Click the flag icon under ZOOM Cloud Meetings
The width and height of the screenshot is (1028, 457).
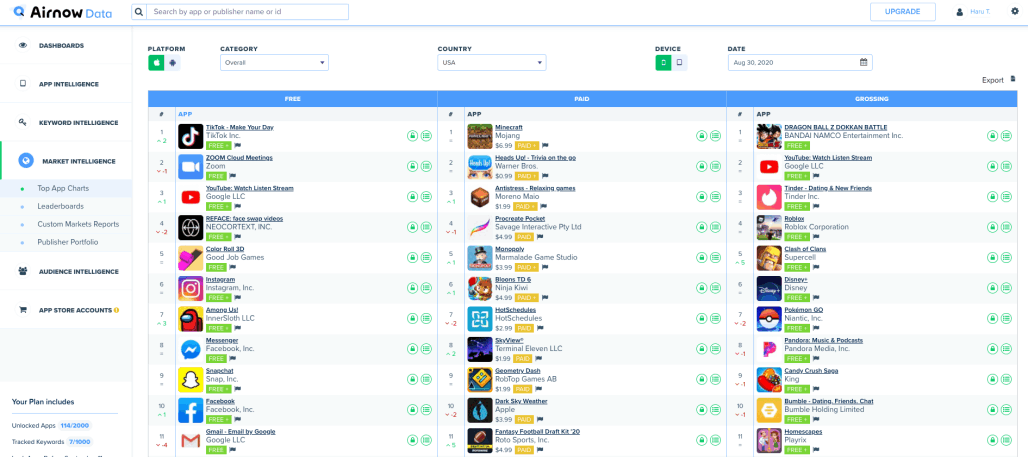(233, 175)
